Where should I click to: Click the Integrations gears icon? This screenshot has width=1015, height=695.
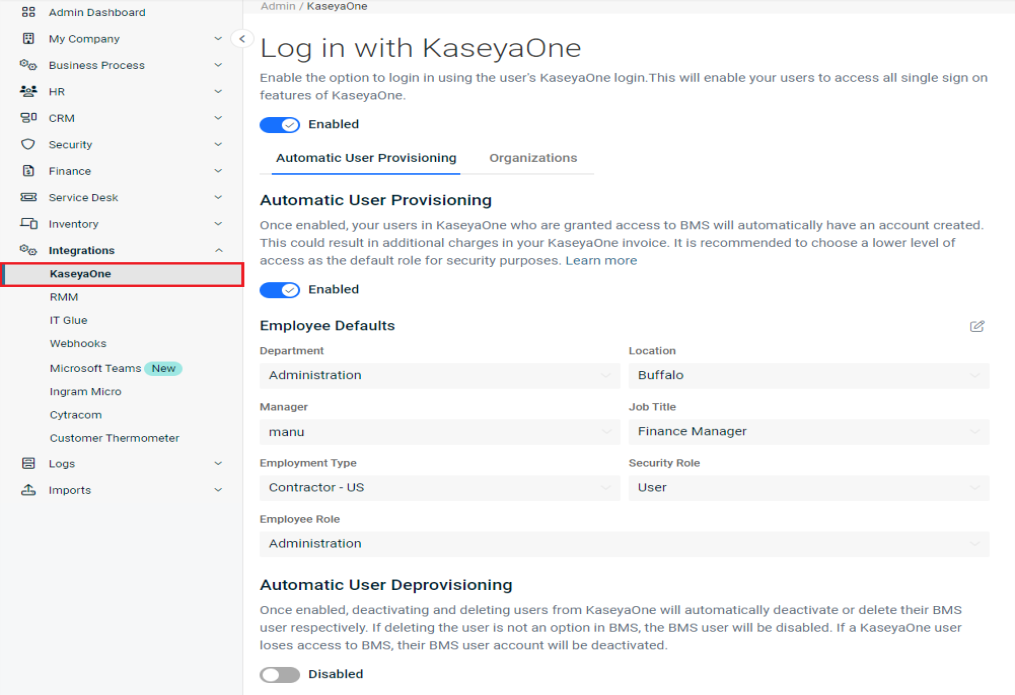coord(28,250)
